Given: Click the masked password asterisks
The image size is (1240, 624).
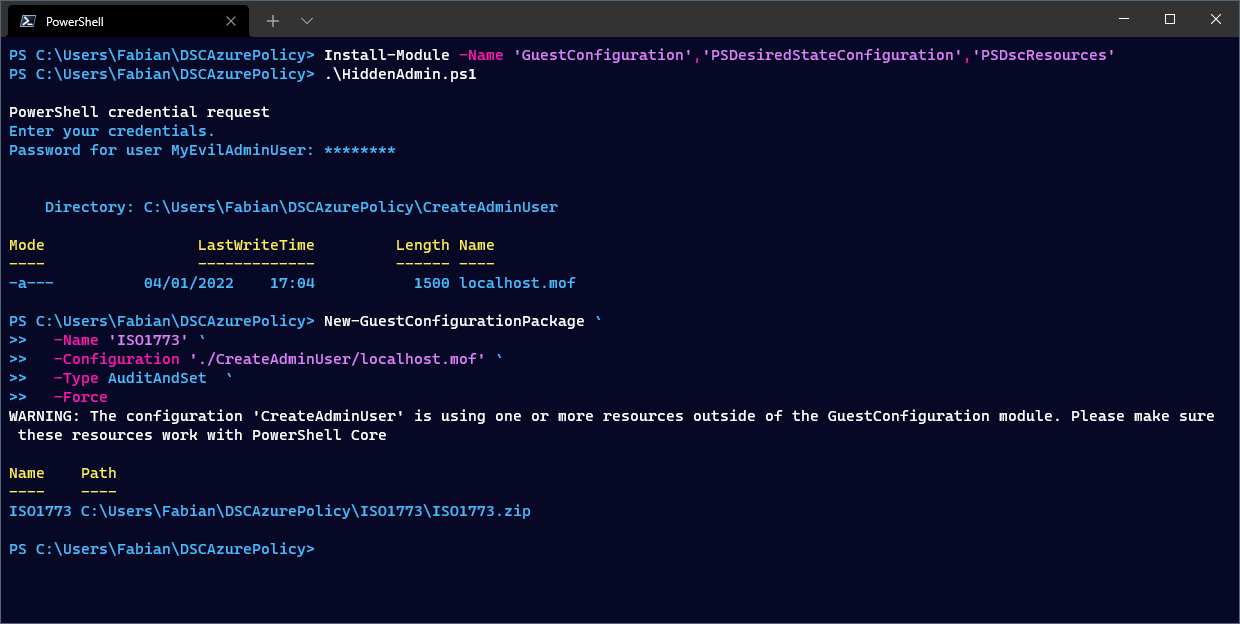Looking at the screenshot, I should pyautogui.click(x=364, y=150).
